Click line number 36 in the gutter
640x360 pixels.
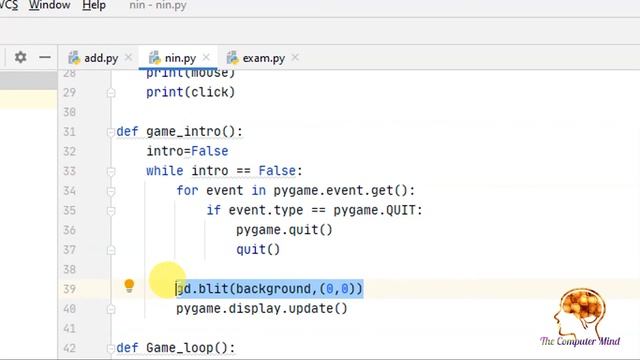(69, 230)
